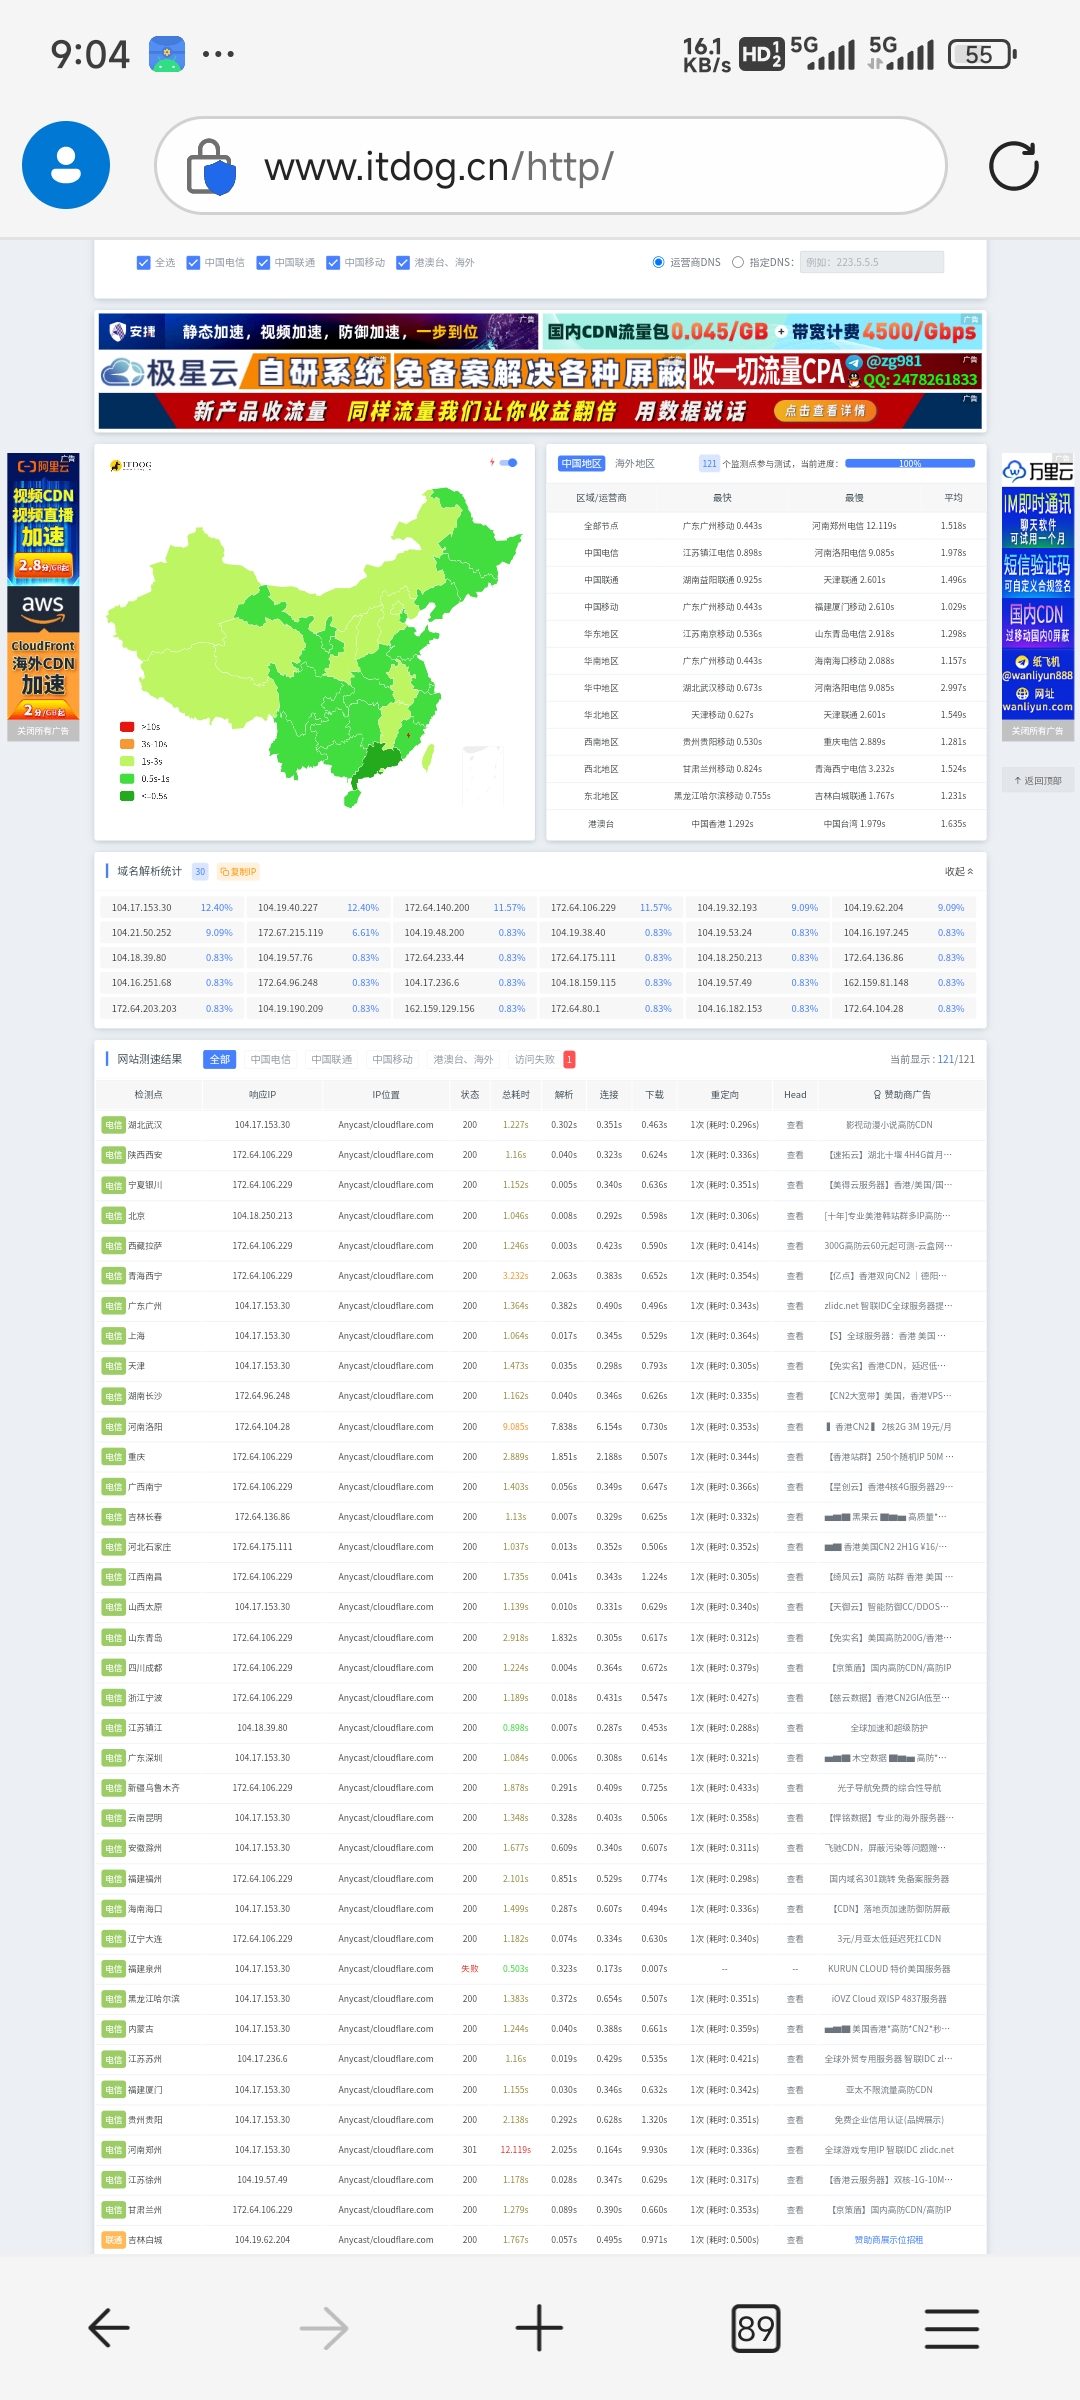Tap the browser profile avatar icon
The width and height of the screenshot is (1080, 2400).
point(66,165)
